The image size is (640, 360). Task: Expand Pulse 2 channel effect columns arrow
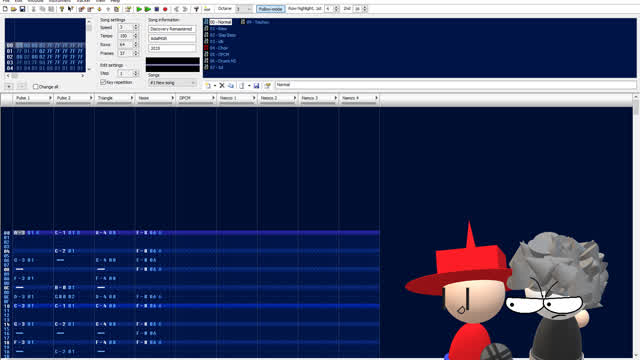tap(91, 98)
